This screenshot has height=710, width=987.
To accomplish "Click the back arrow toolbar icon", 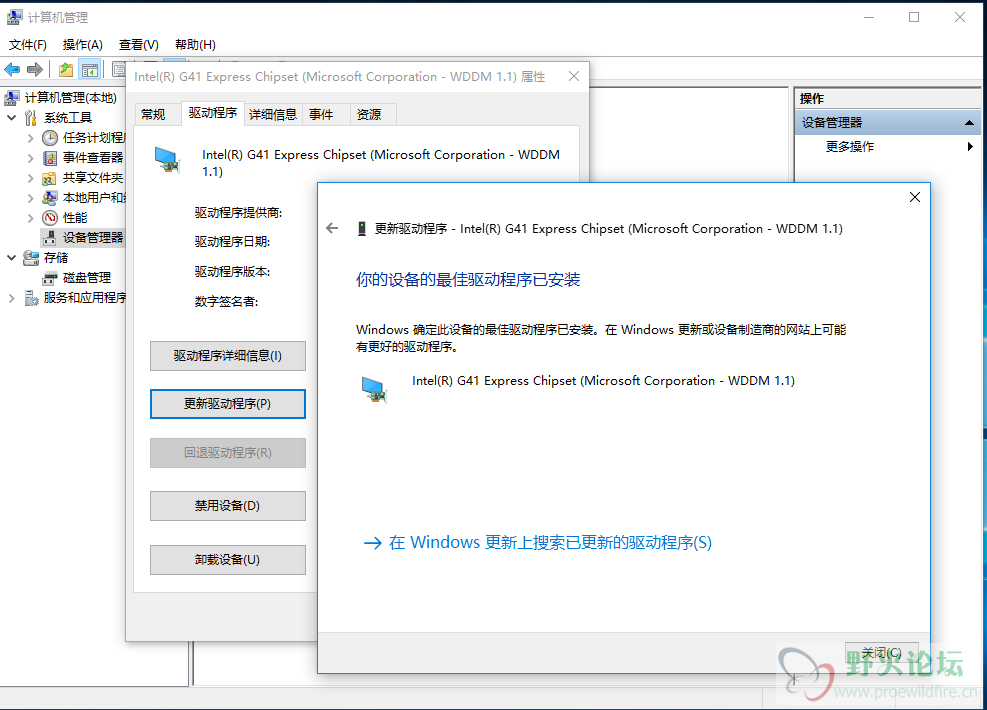I will 12,69.
